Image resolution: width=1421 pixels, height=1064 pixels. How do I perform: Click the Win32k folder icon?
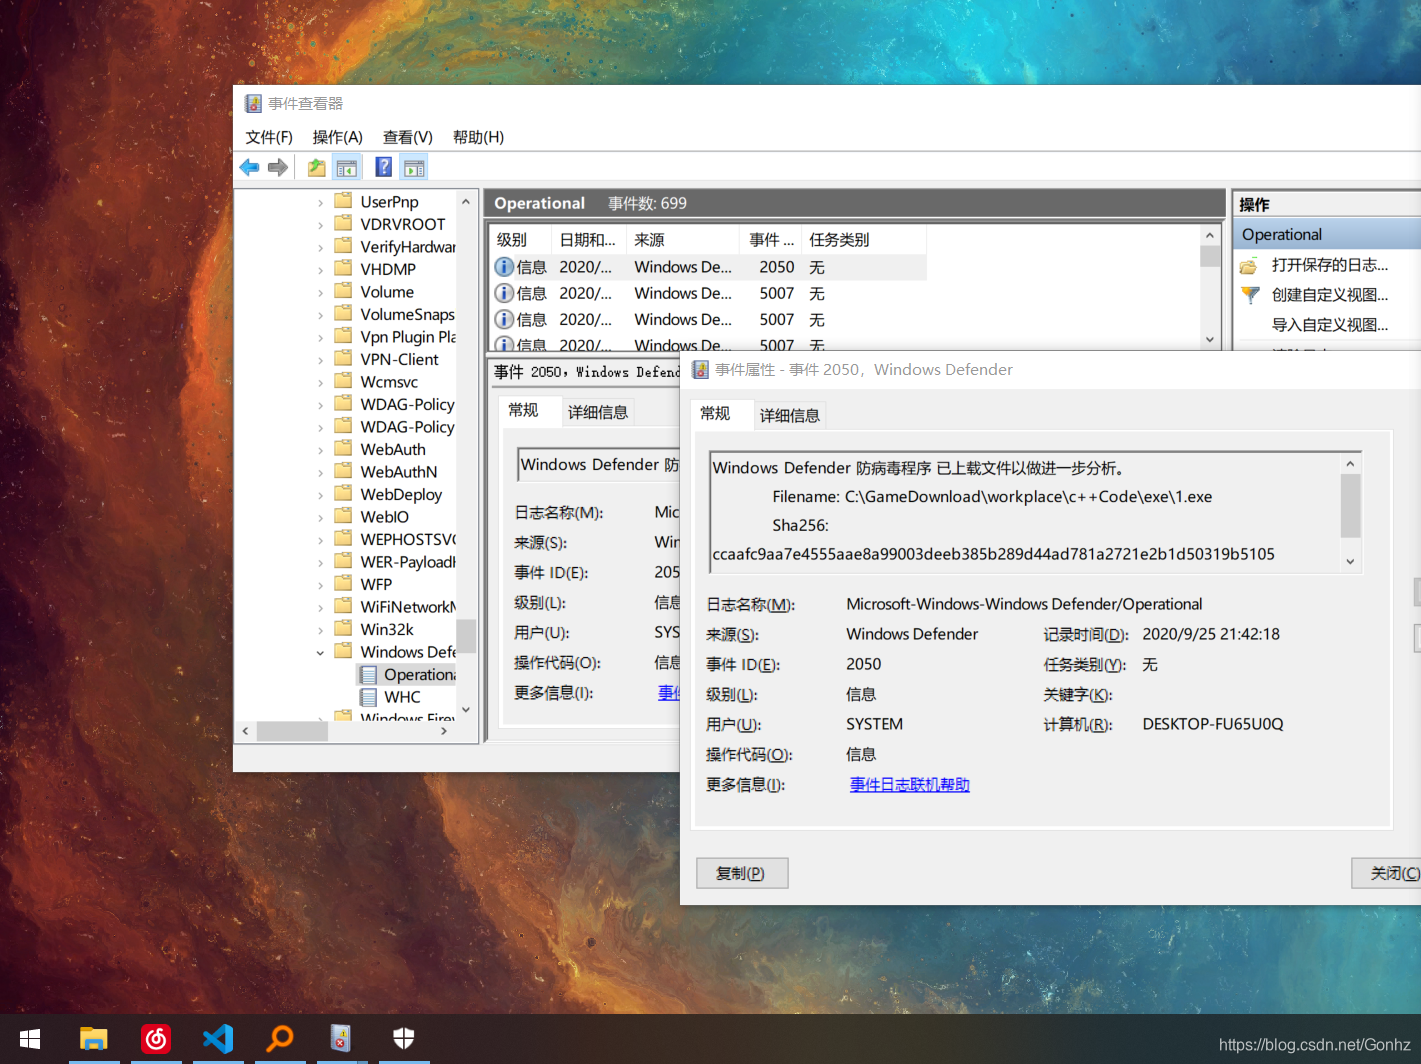tap(343, 629)
